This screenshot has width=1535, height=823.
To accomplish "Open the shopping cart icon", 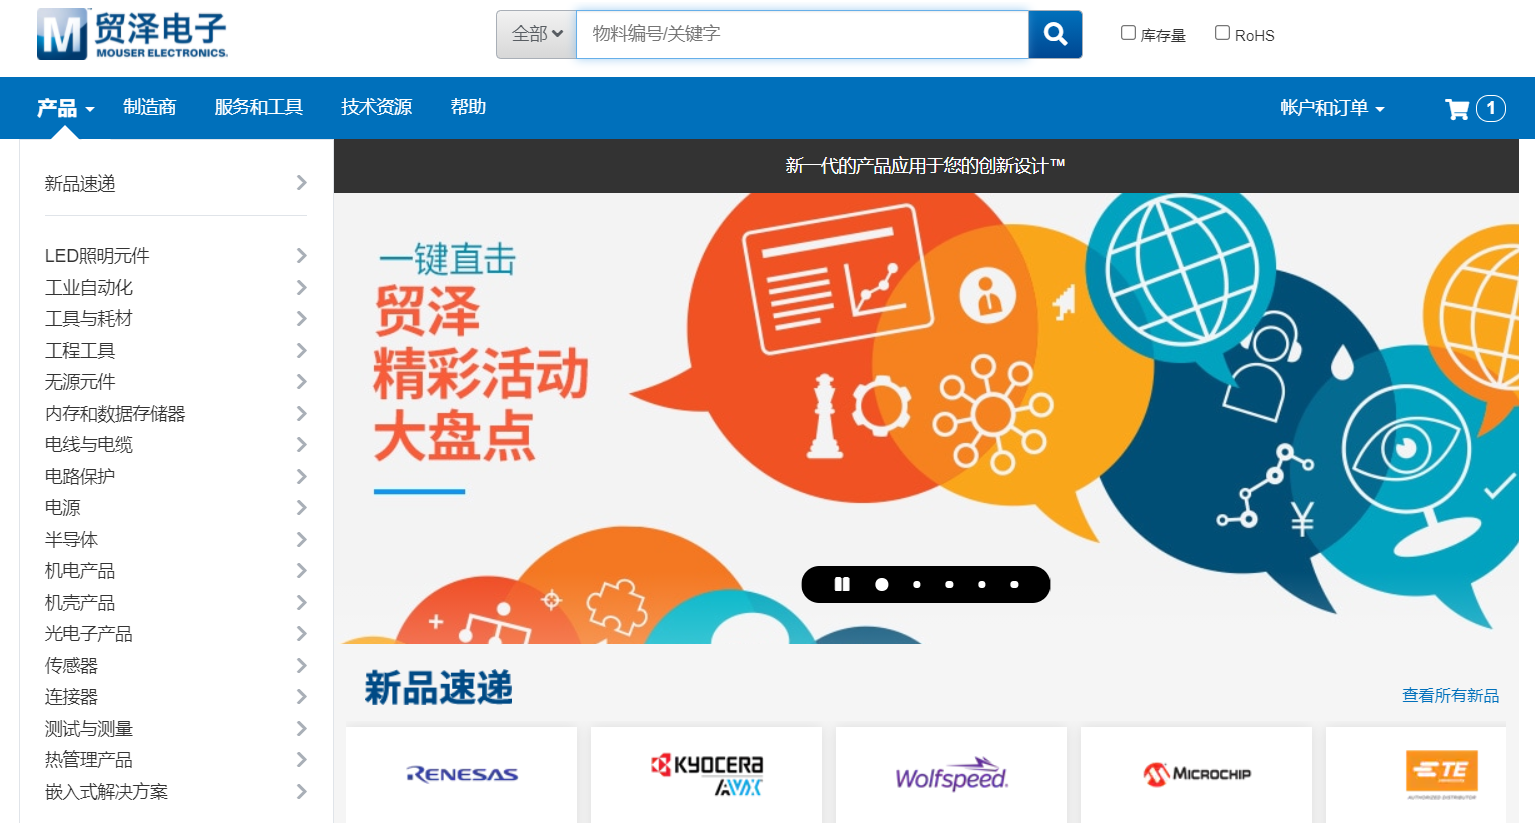I will pyautogui.click(x=1457, y=108).
